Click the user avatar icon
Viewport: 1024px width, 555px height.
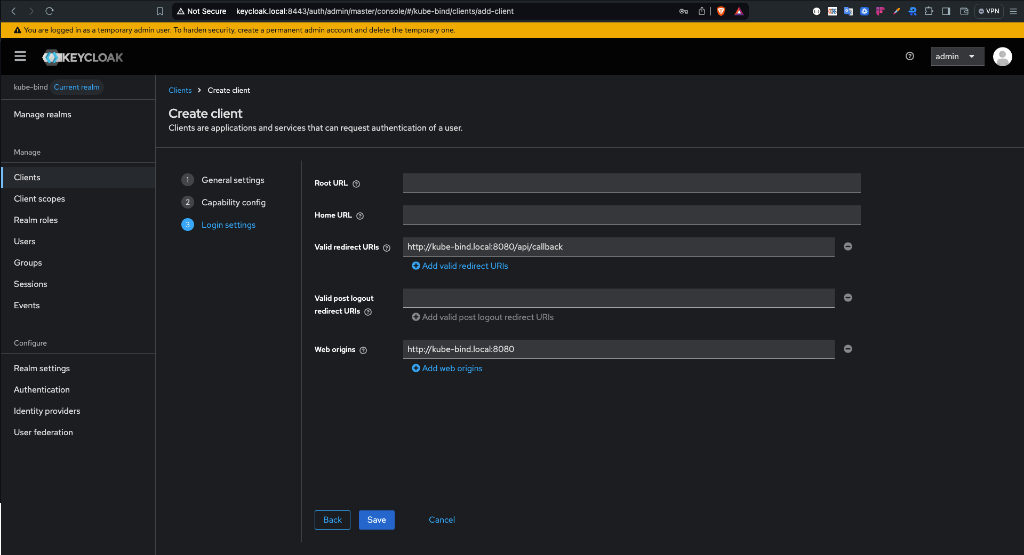(1002, 56)
